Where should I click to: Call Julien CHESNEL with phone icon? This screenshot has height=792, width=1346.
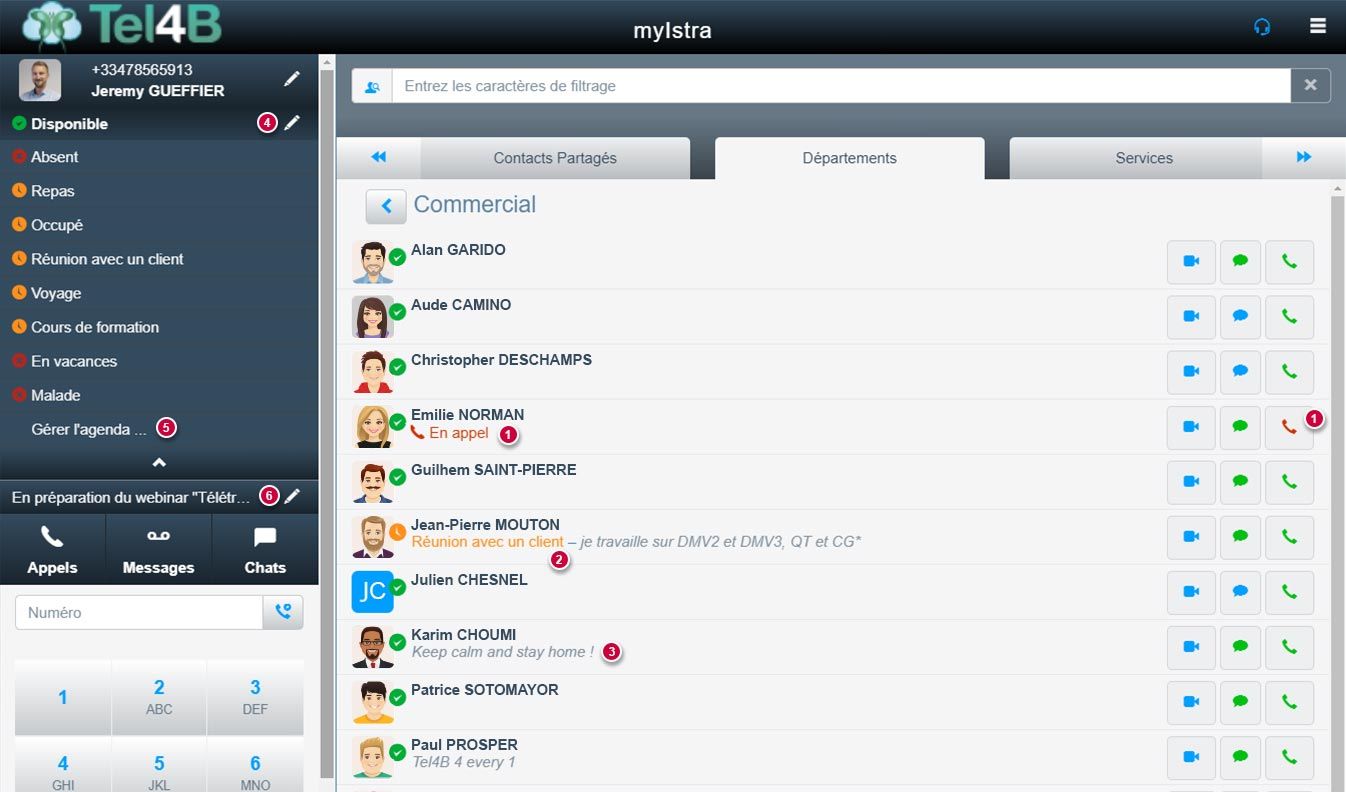click(1289, 592)
